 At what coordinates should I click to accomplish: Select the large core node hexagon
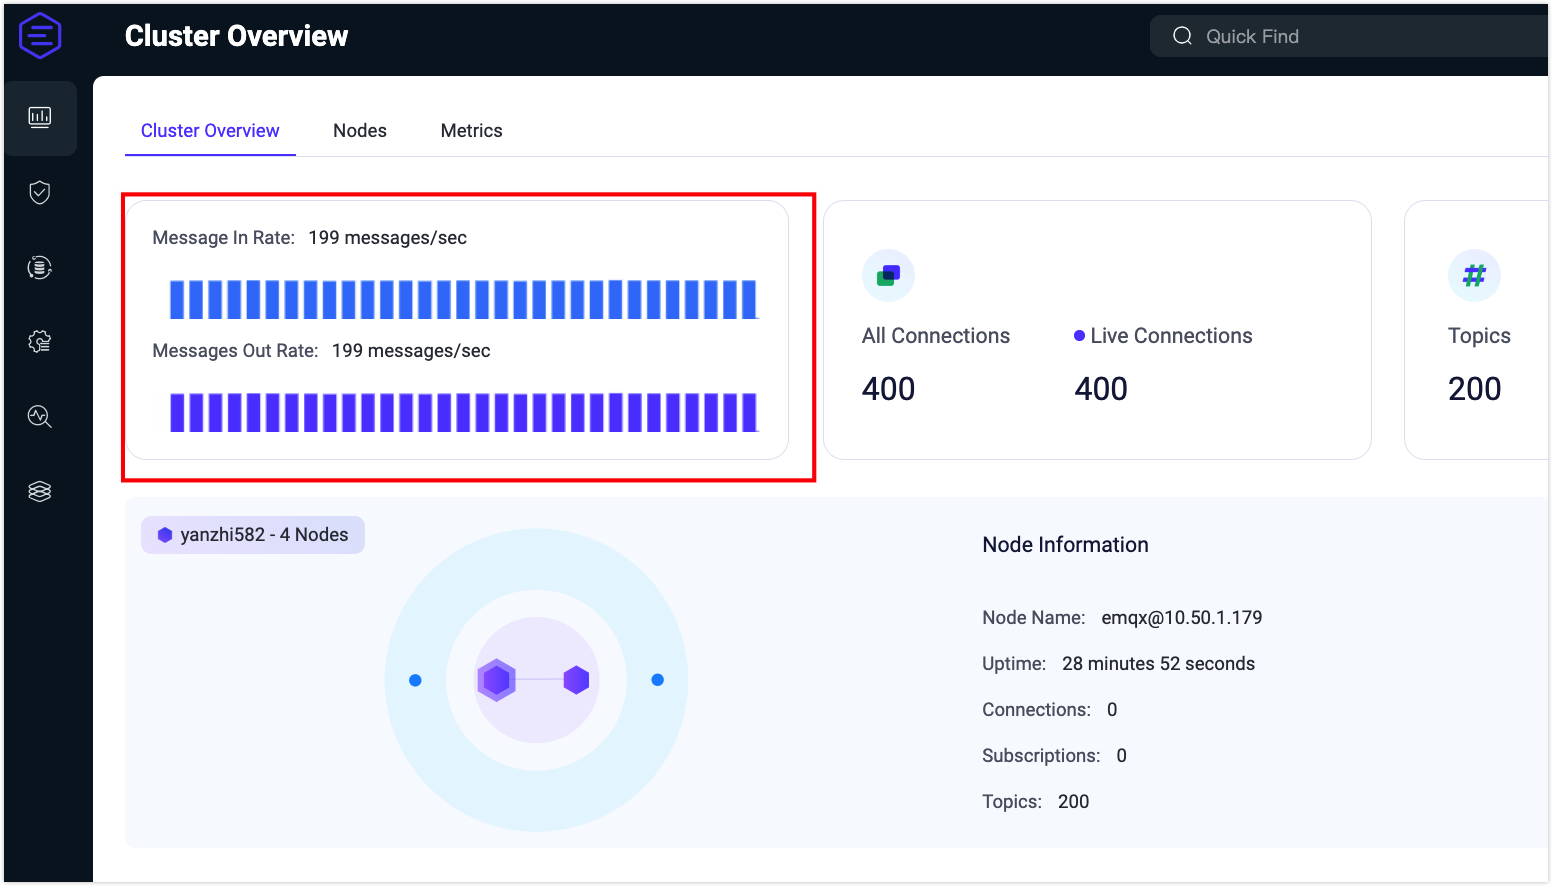pyautogui.click(x=496, y=680)
